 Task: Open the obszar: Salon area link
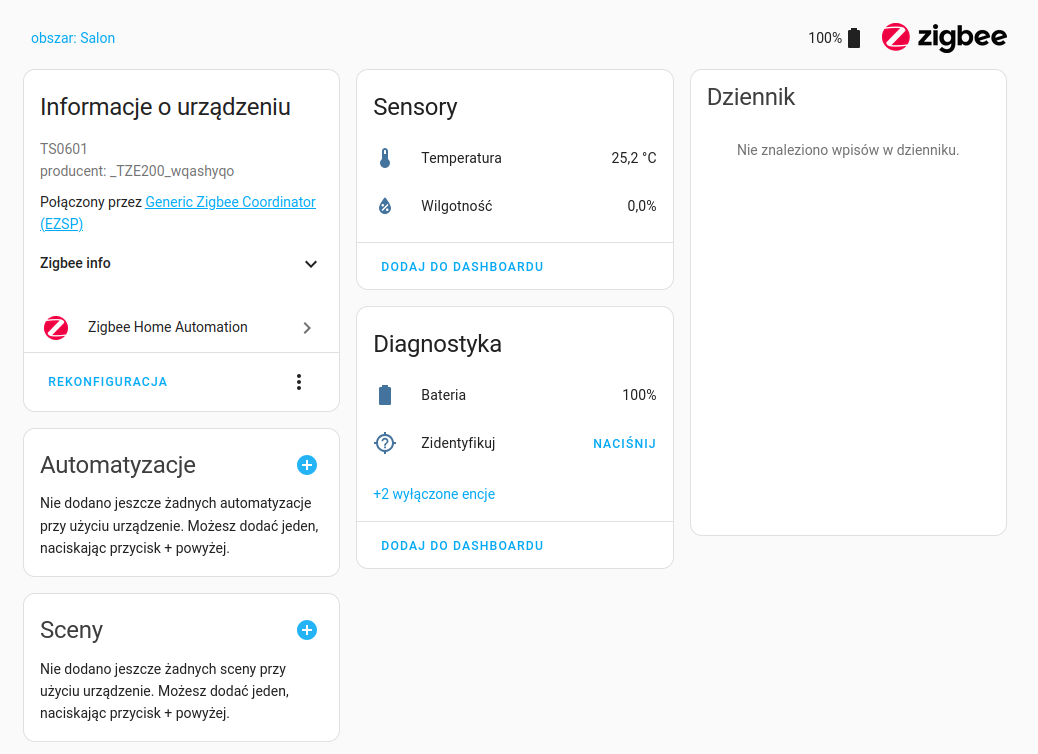[73, 38]
